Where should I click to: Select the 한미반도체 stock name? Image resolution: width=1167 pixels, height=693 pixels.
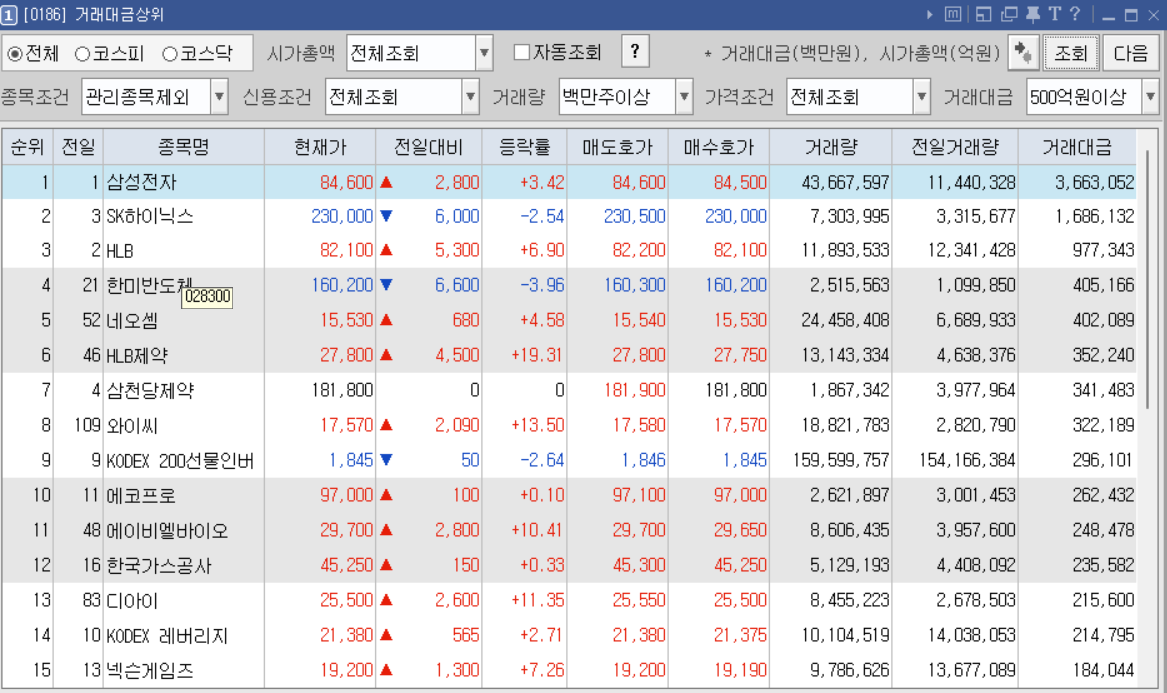pos(150,285)
